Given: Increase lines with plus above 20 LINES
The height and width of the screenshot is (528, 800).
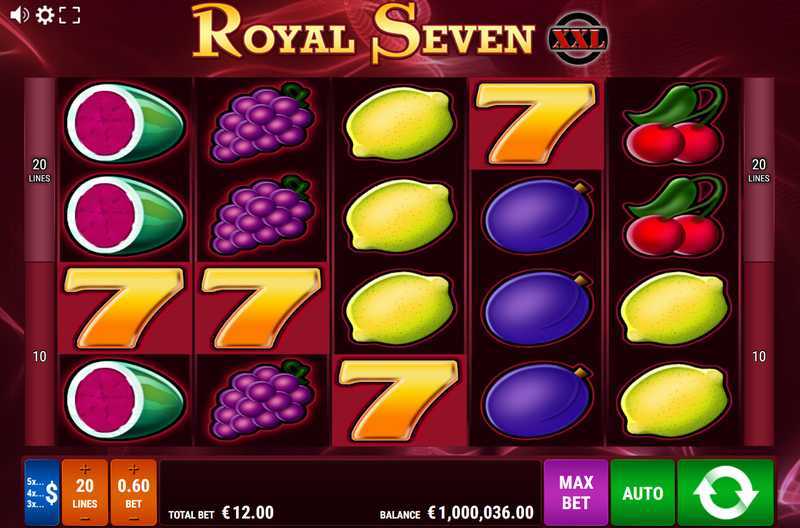Looking at the screenshot, I should coord(85,469).
